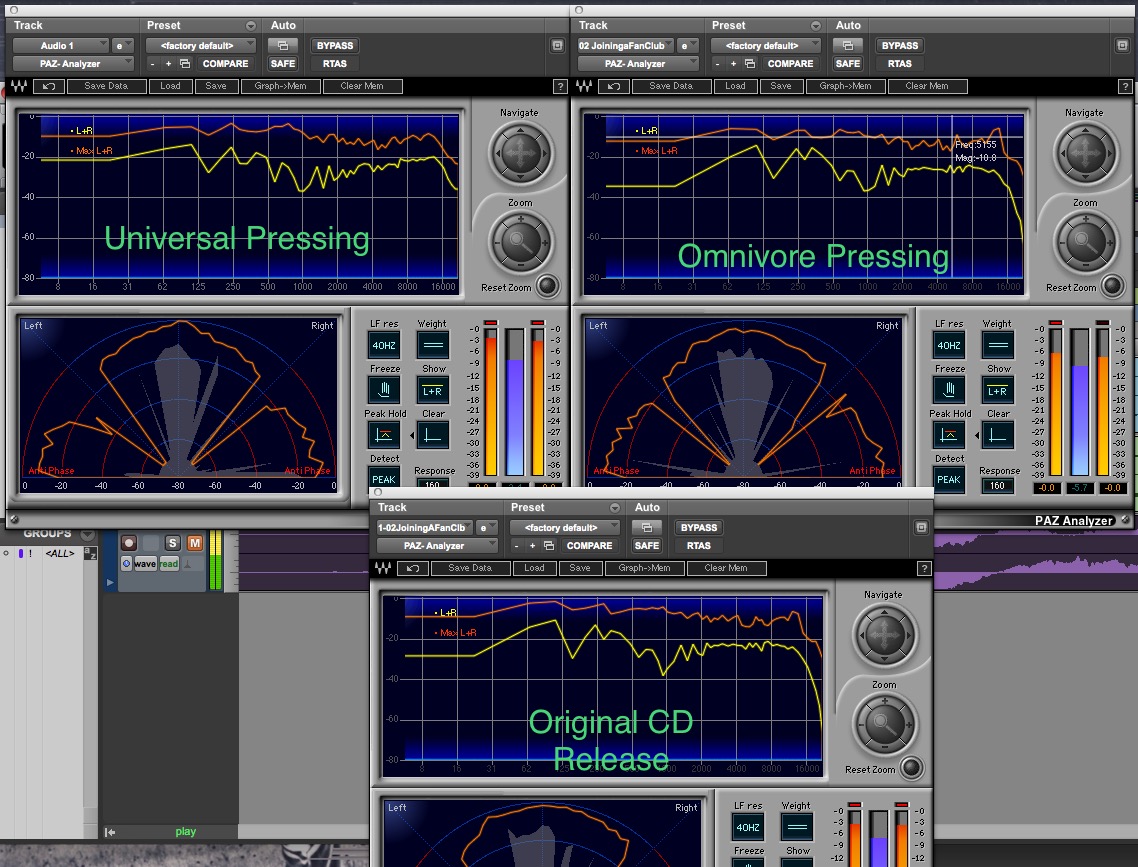
Task: Reset zoom in the Omnivore Pressing analyzer
Action: click(1112, 286)
